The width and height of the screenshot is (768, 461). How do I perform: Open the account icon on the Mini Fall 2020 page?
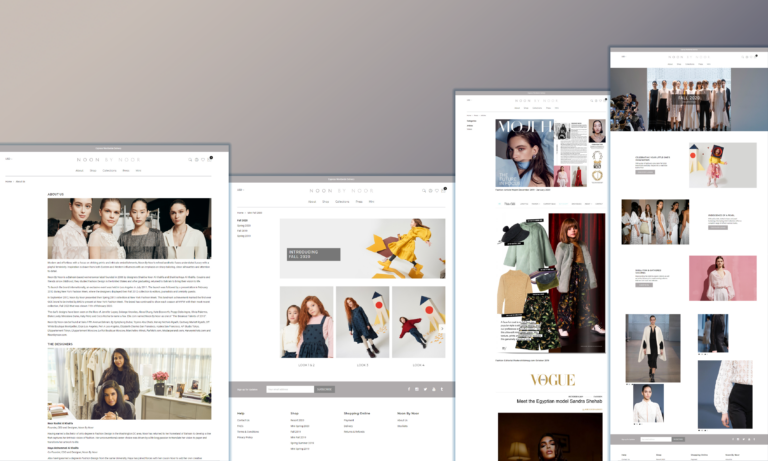[431, 191]
